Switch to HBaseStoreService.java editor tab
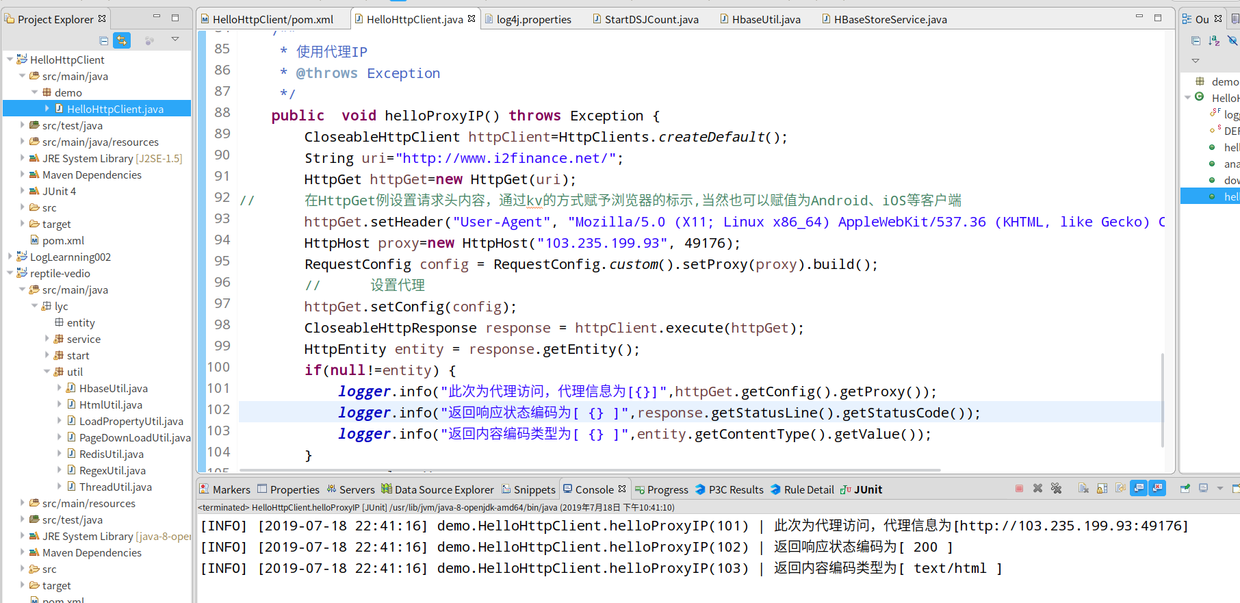 [x=883, y=19]
